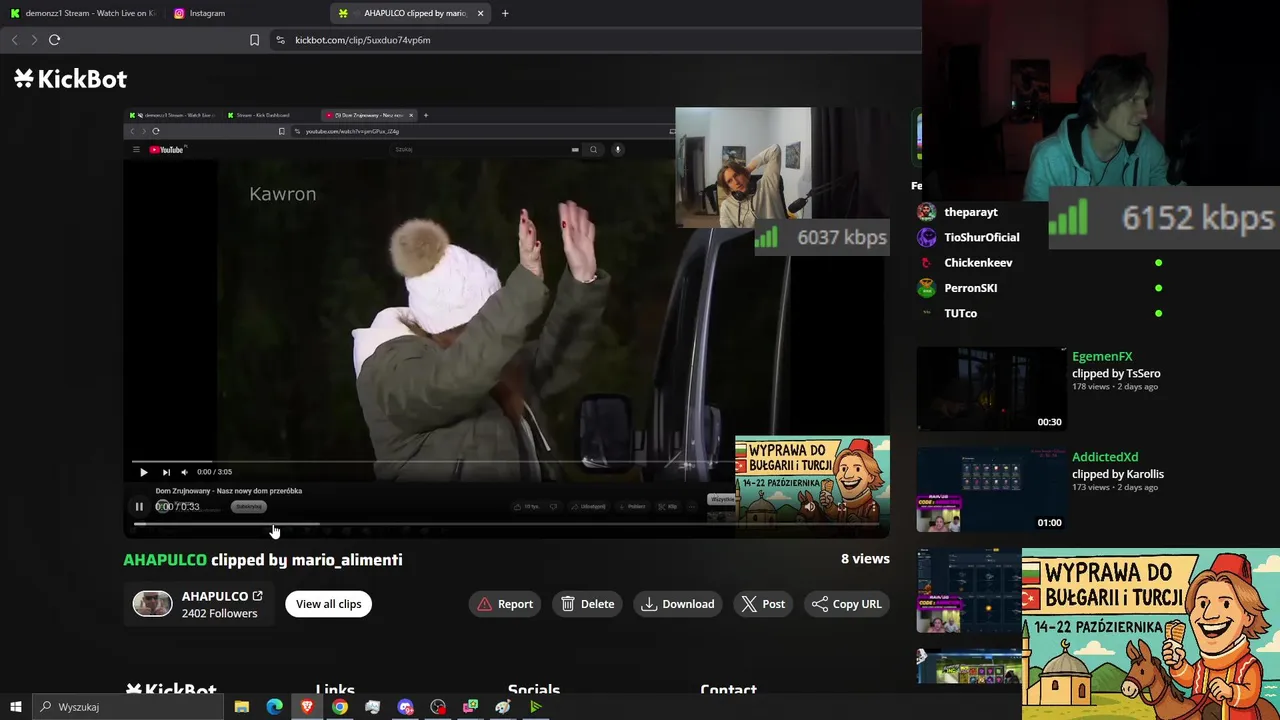Click the Wyszukaj taskbar search box
The height and width of the screenshot is (720, 1280).
tap(128, 707)
